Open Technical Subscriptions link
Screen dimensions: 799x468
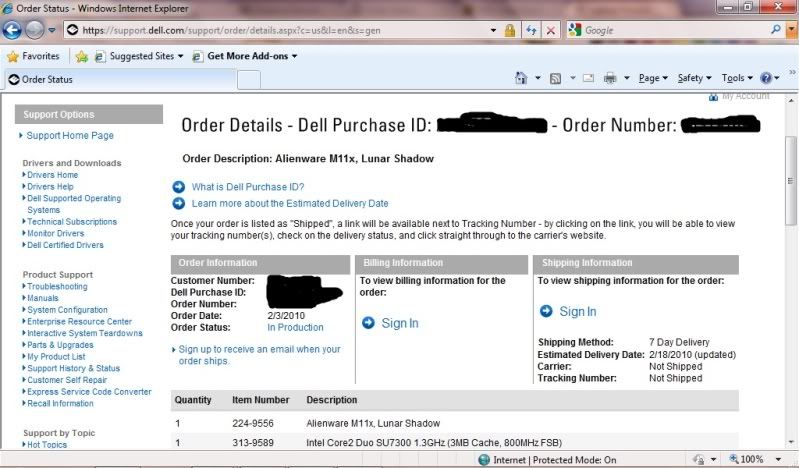pyautogui.click(x=72, y=222)
